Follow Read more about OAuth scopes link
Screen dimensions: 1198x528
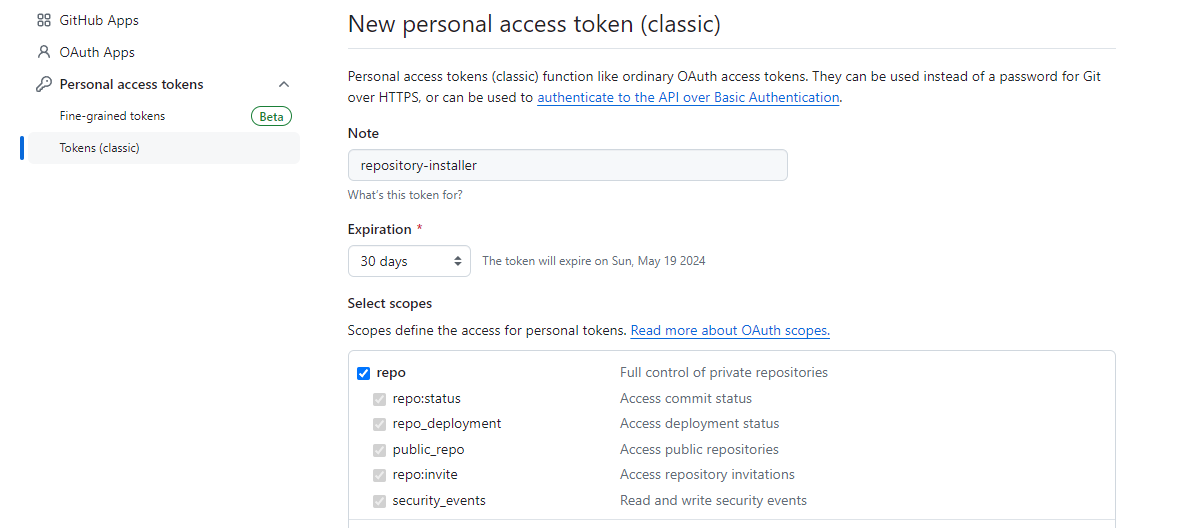click(730, 330)
